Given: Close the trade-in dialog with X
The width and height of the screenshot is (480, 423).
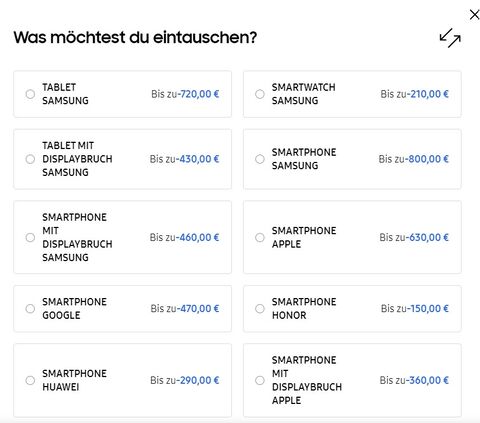Looking at the screenshot, I should [474, 15].
